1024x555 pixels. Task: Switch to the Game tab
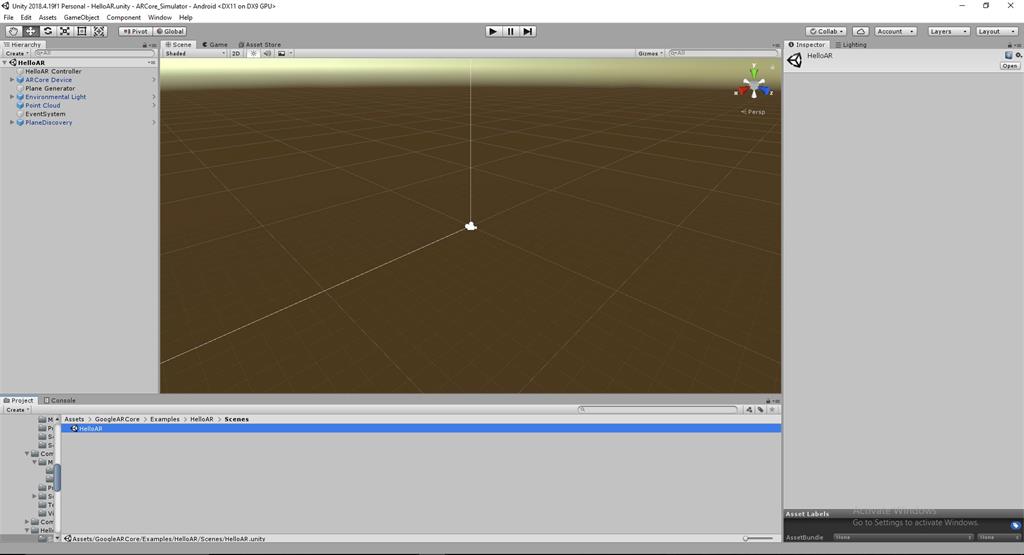[x=215, y=45]
